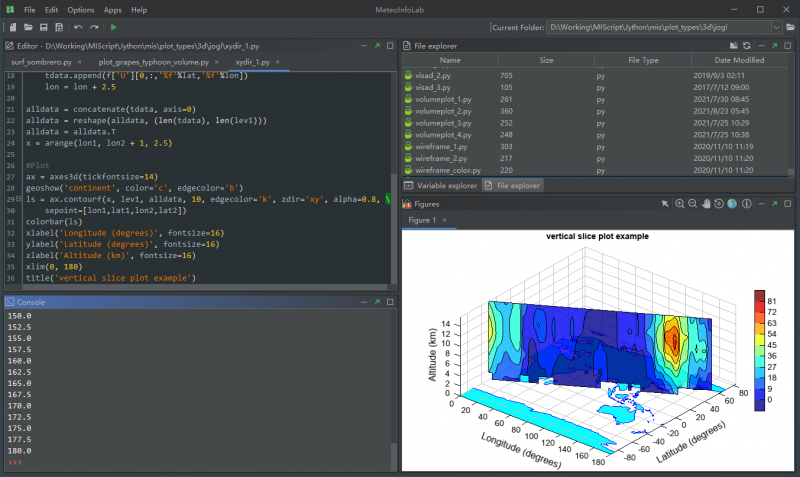Activate the Pan hand tool in Figures
Screen dimensions: 800x477
(705, 204)
